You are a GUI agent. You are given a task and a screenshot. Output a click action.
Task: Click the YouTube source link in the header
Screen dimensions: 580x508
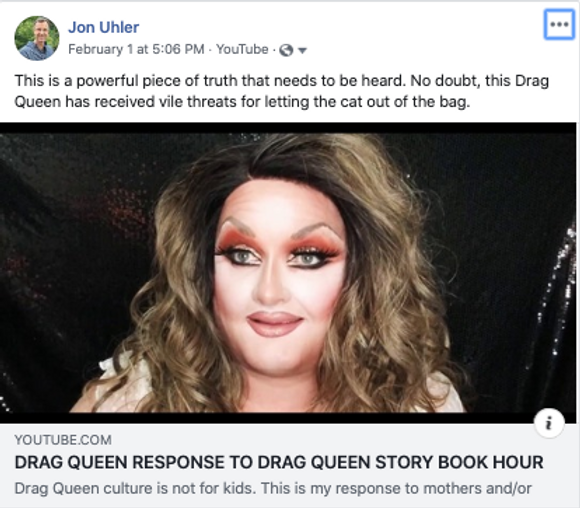coord(242,49)
